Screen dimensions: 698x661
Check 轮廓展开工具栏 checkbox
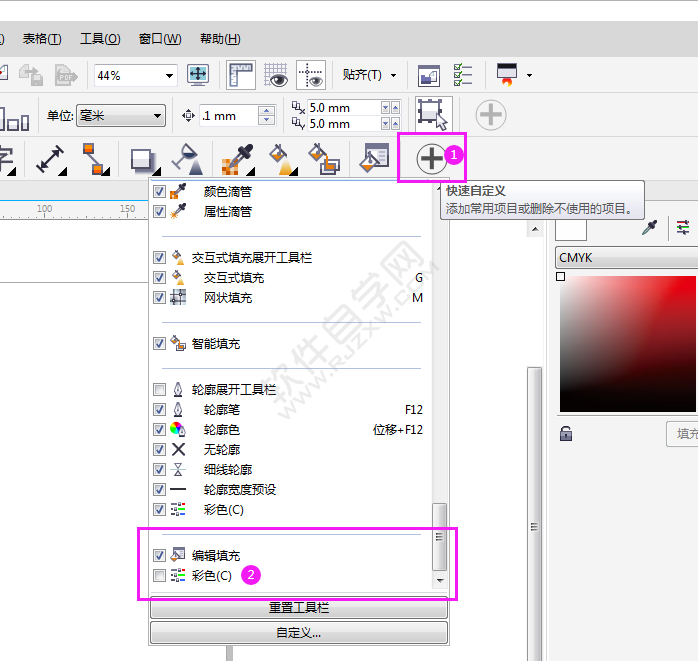[159, 389]
